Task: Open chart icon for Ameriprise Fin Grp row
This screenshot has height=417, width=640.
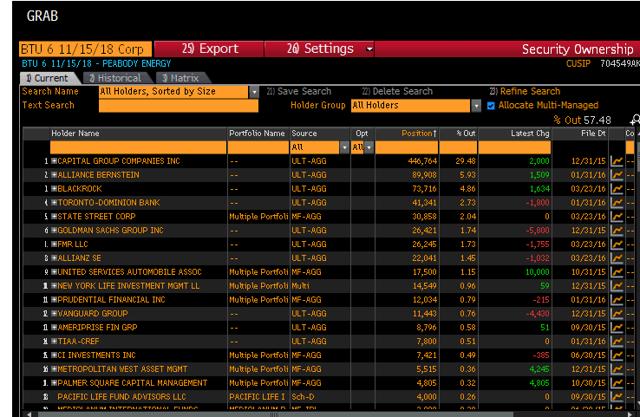Action: 617,328
